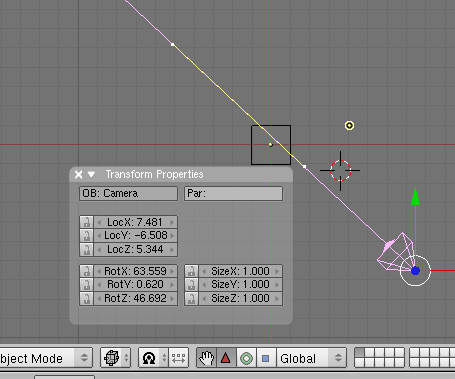The image size is (455, 379).
Task: Toggle the LocX lock icon
Action: [x=87, y=222]
